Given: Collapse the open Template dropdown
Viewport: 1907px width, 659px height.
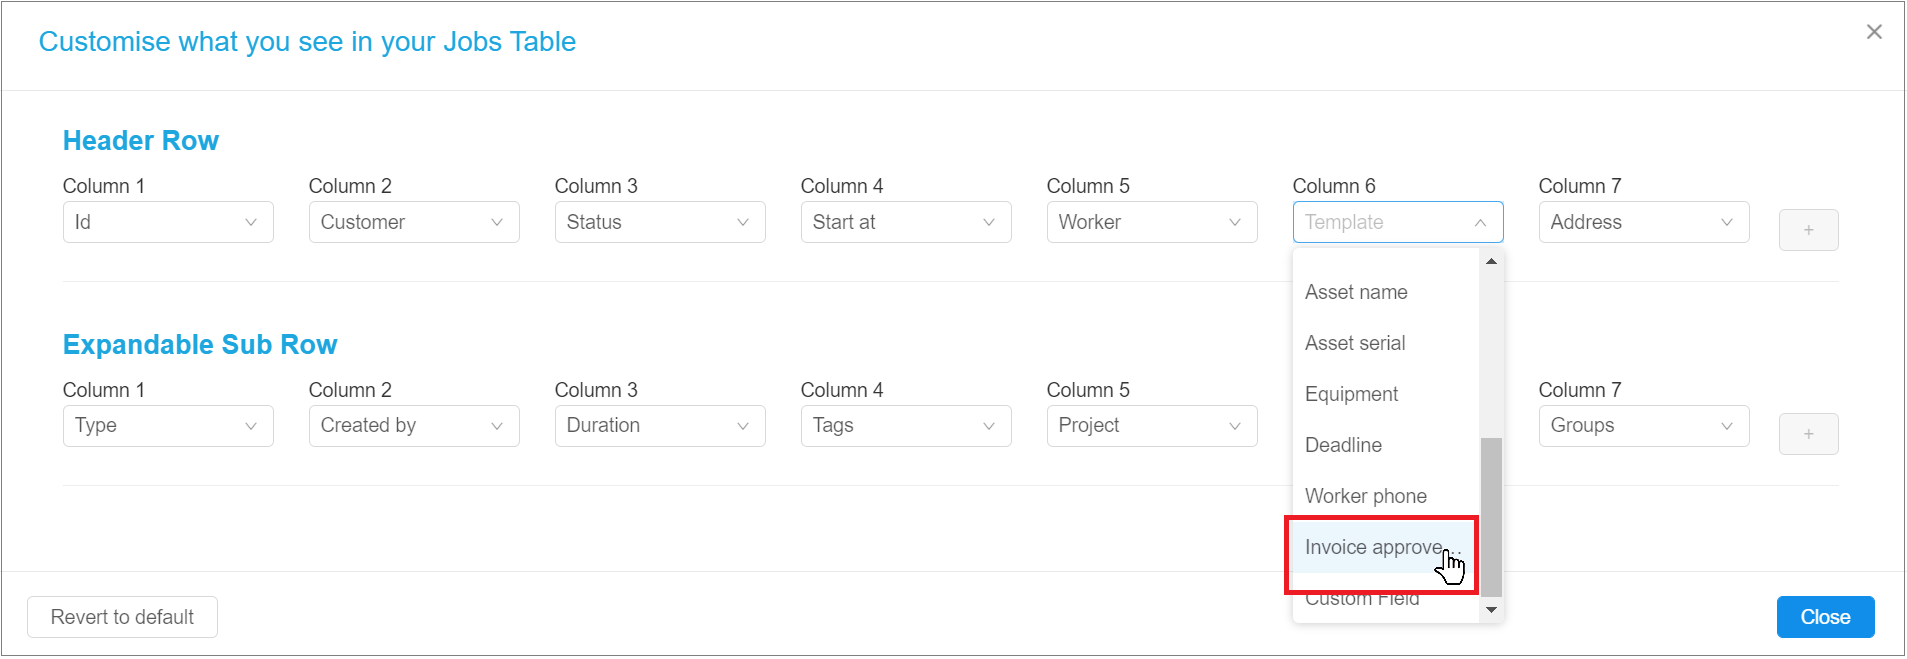Looking at the screenshot, I should pos(1397,222).
